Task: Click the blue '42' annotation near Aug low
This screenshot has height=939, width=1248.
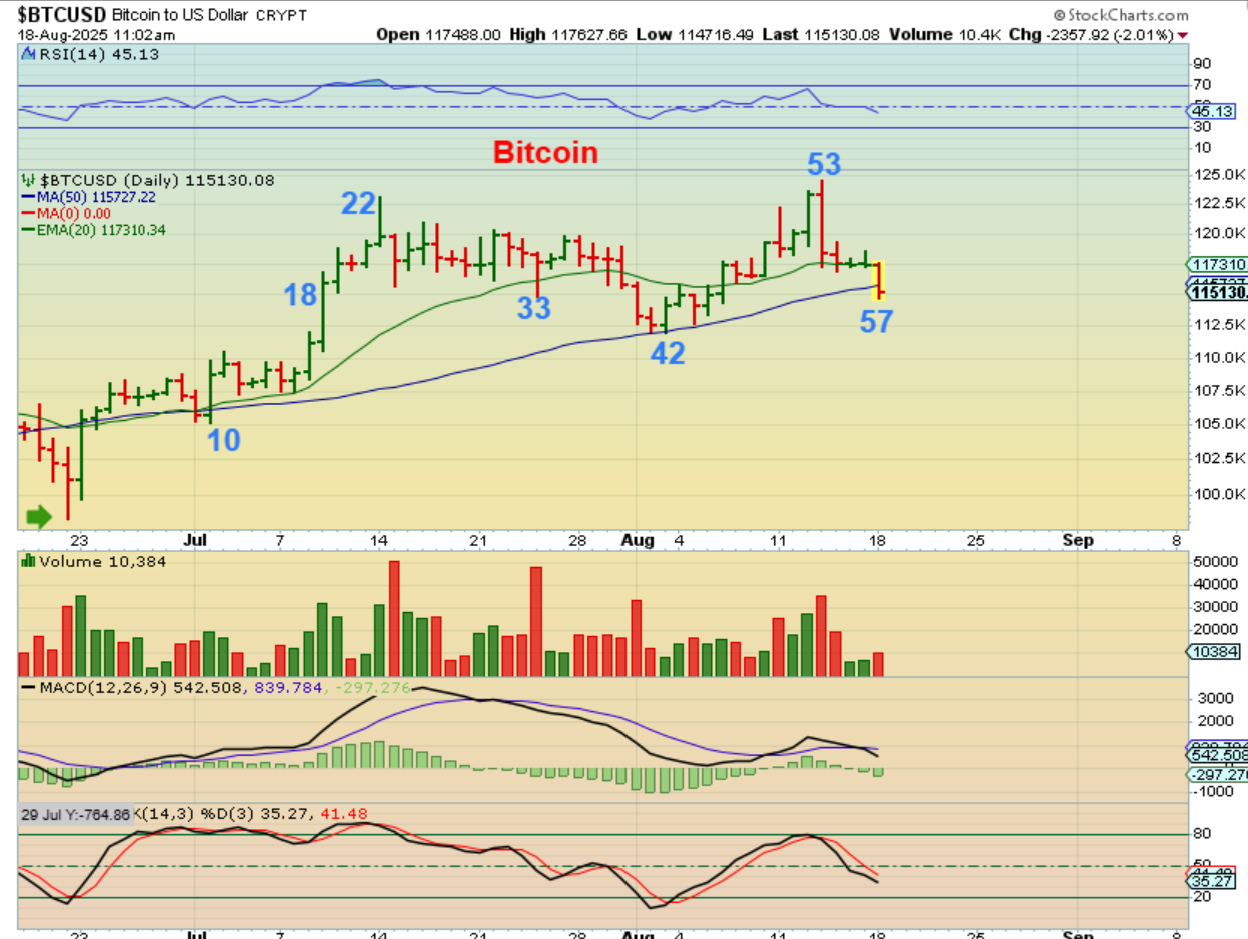Action: pos(668,352)
